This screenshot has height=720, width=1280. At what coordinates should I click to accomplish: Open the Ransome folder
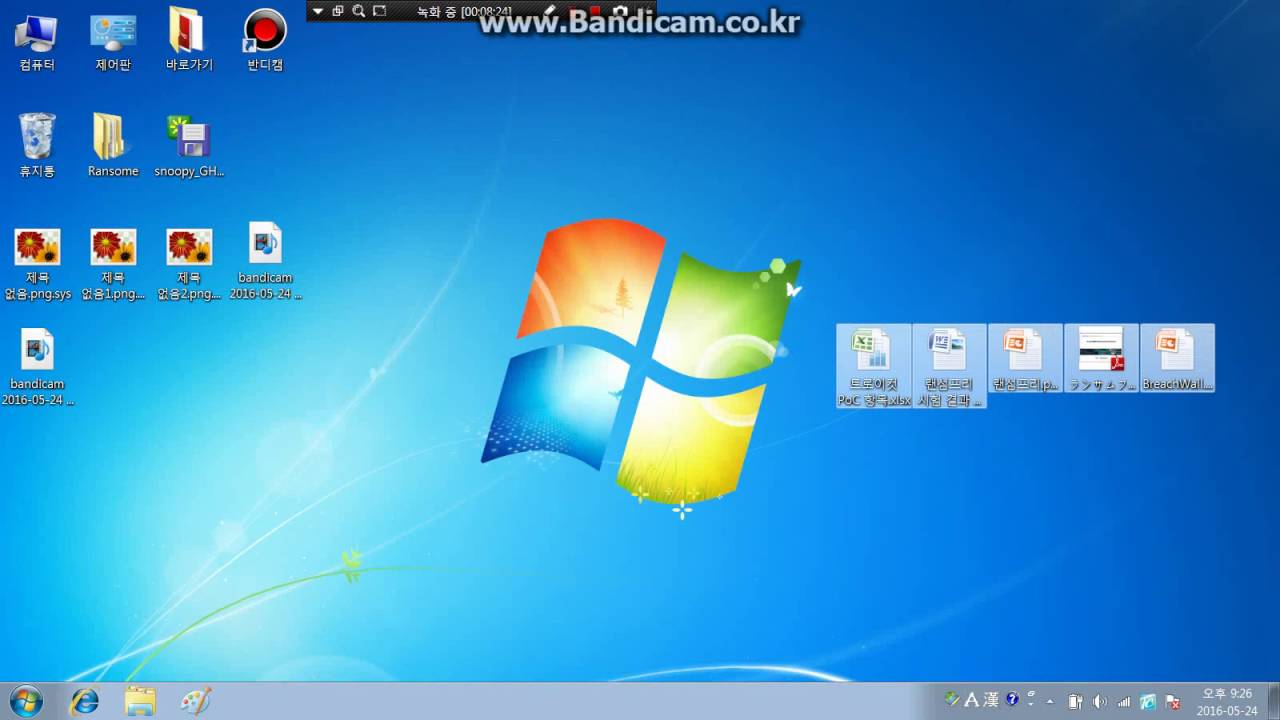[113, 146]
